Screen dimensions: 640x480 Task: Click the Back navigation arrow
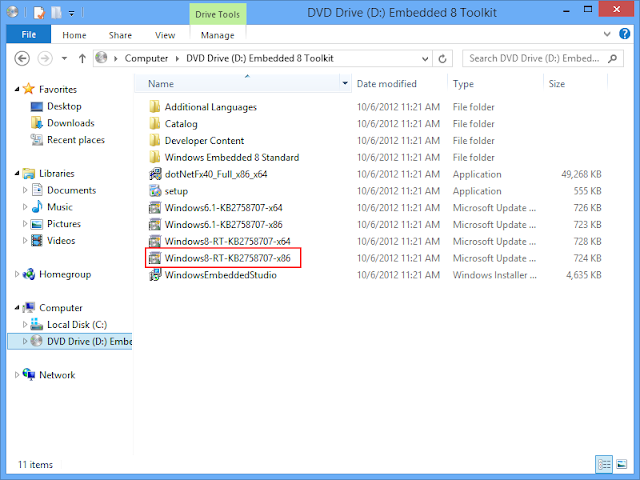(22, 58)
